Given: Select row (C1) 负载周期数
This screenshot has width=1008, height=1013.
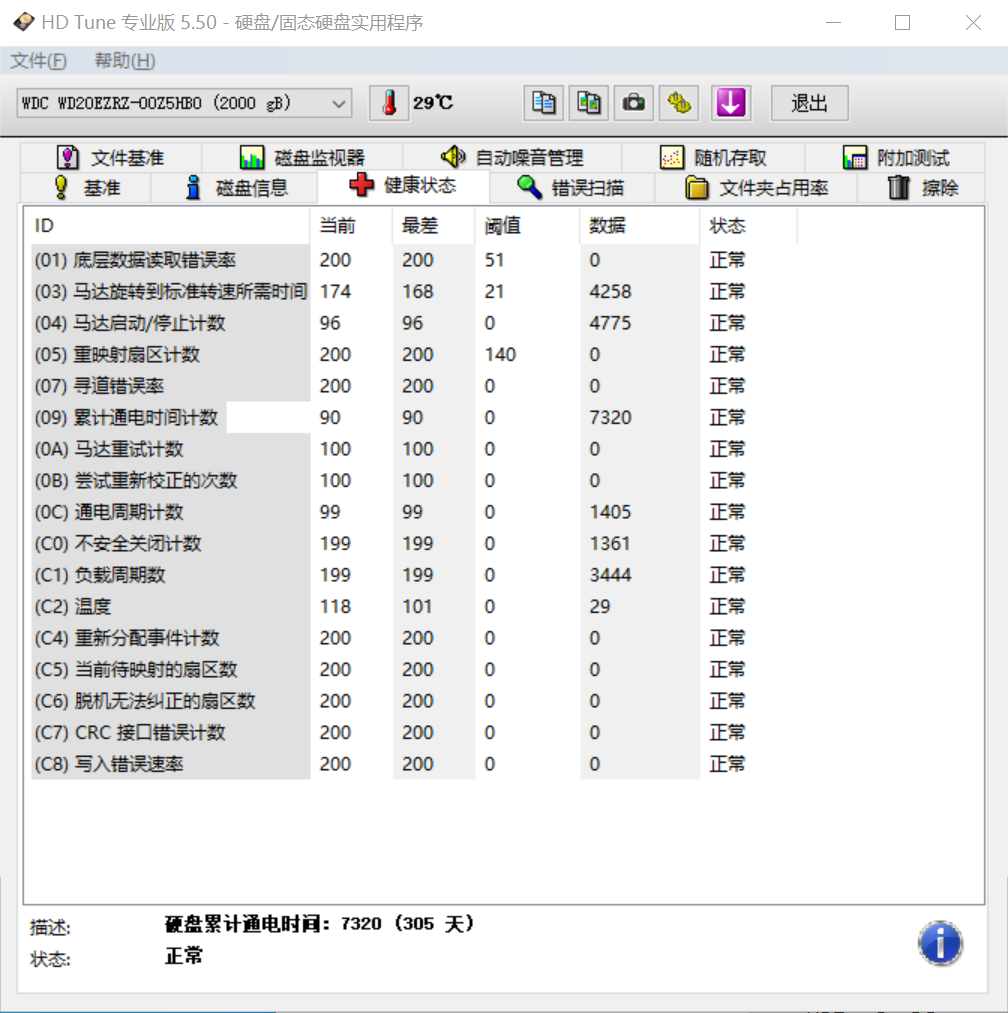Looking at the screenshot, I should click(414, 575).
